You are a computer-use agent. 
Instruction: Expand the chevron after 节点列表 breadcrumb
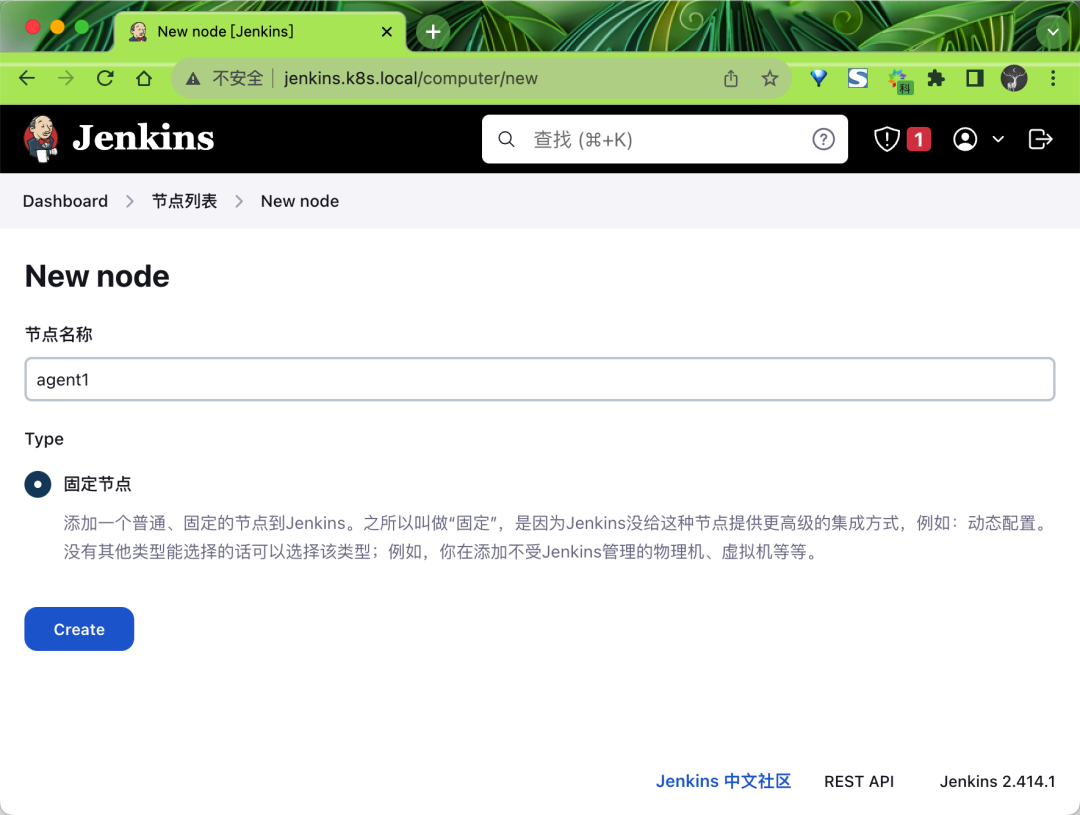(239, 201)
